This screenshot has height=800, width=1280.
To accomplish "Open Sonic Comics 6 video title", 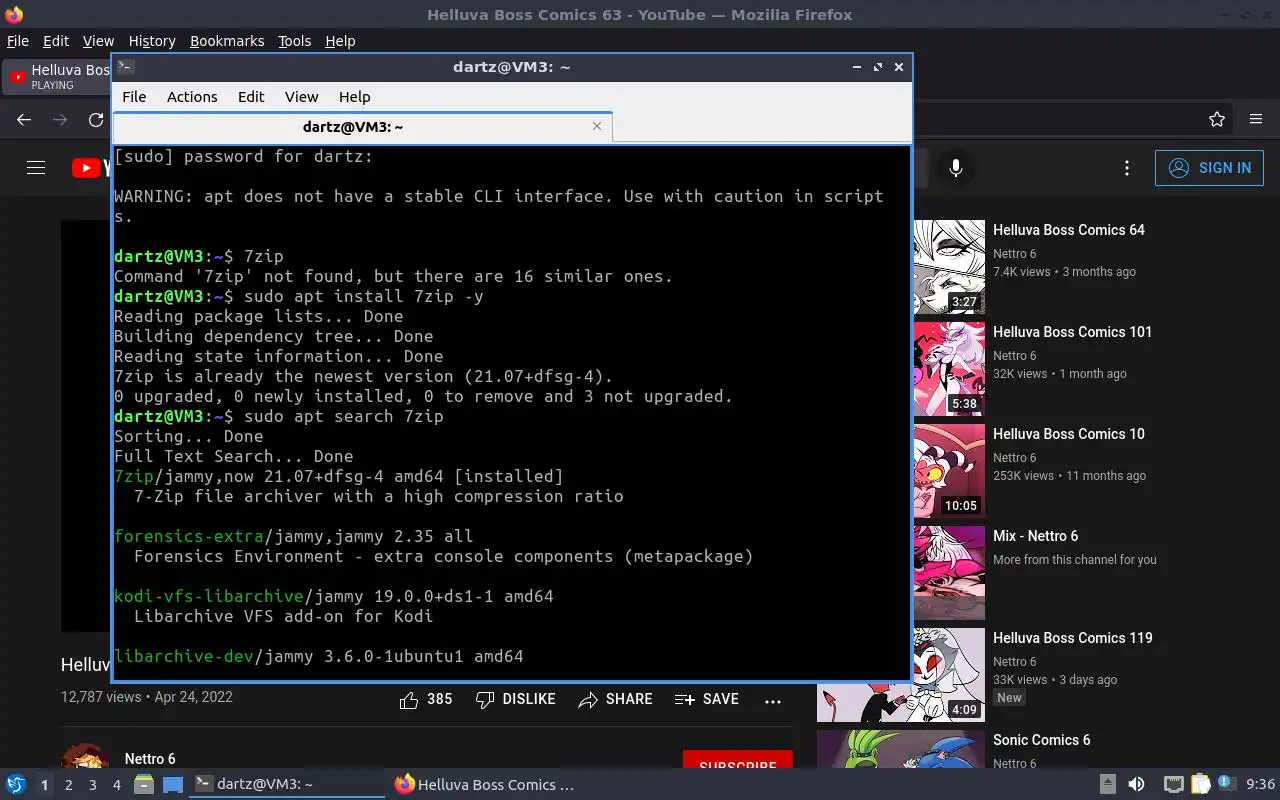I will tap(1041, 740).
